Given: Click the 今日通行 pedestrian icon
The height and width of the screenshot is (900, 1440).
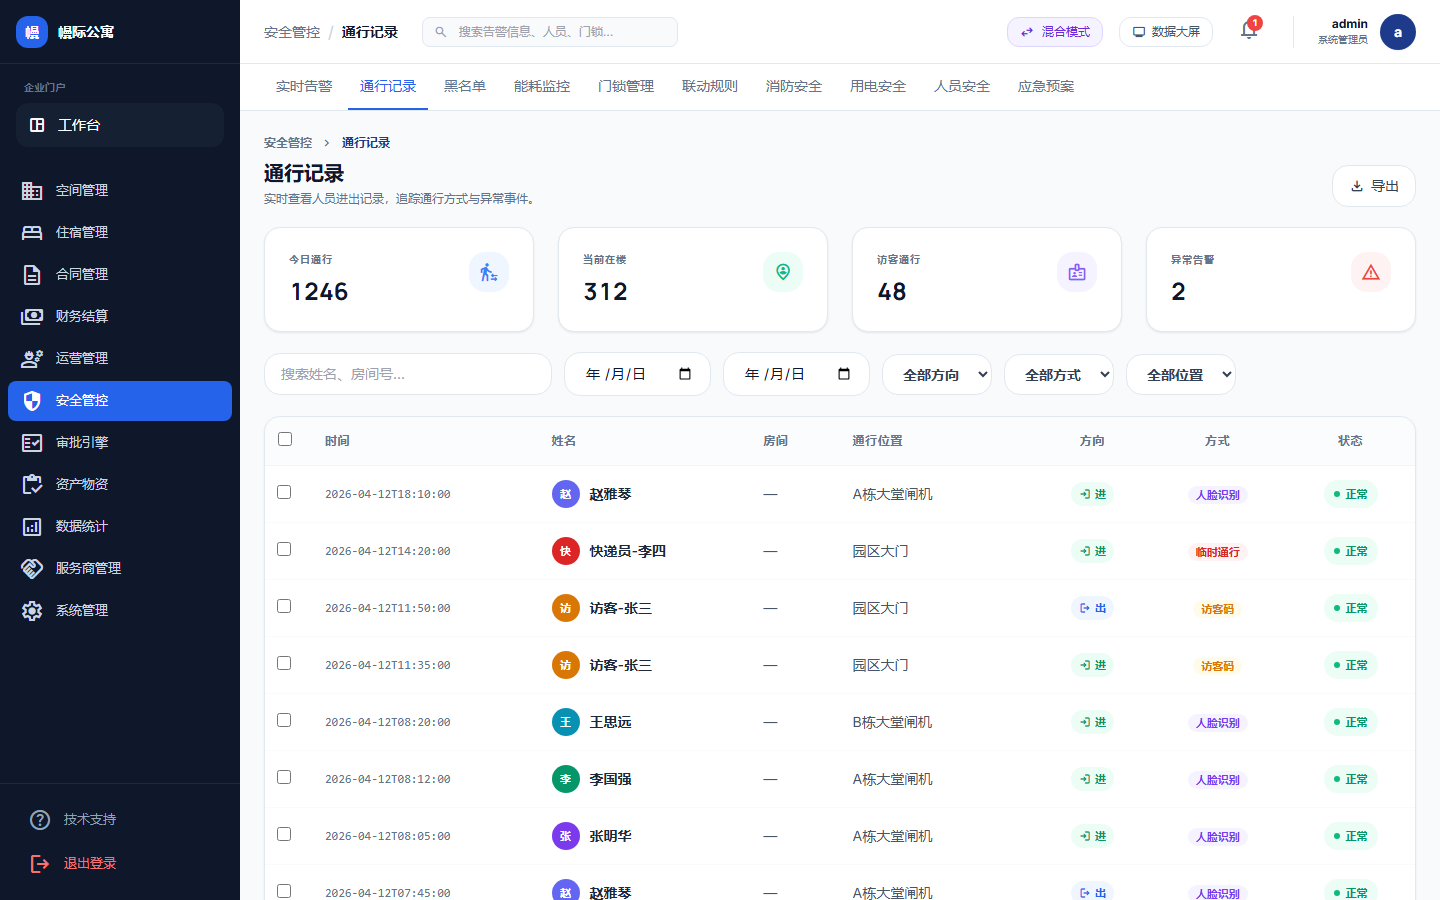Looking at the screenshot, I should click(x=489, y=271).
